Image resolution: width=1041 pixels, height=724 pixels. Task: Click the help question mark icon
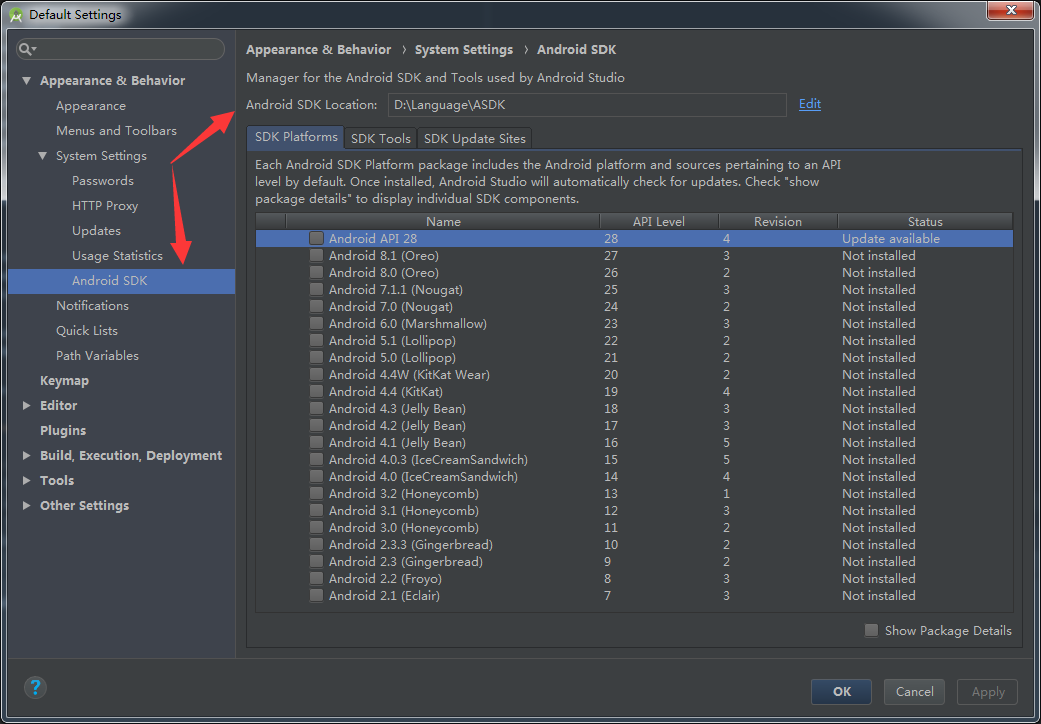click(x=35, y=688)
